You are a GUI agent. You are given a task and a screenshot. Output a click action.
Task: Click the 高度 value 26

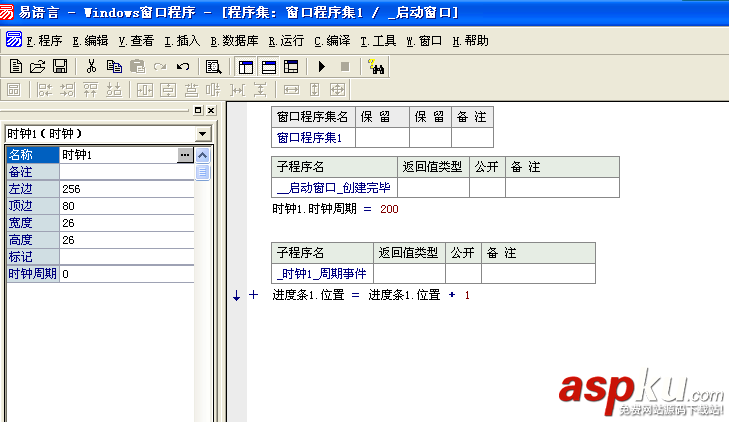click(126, 240)
